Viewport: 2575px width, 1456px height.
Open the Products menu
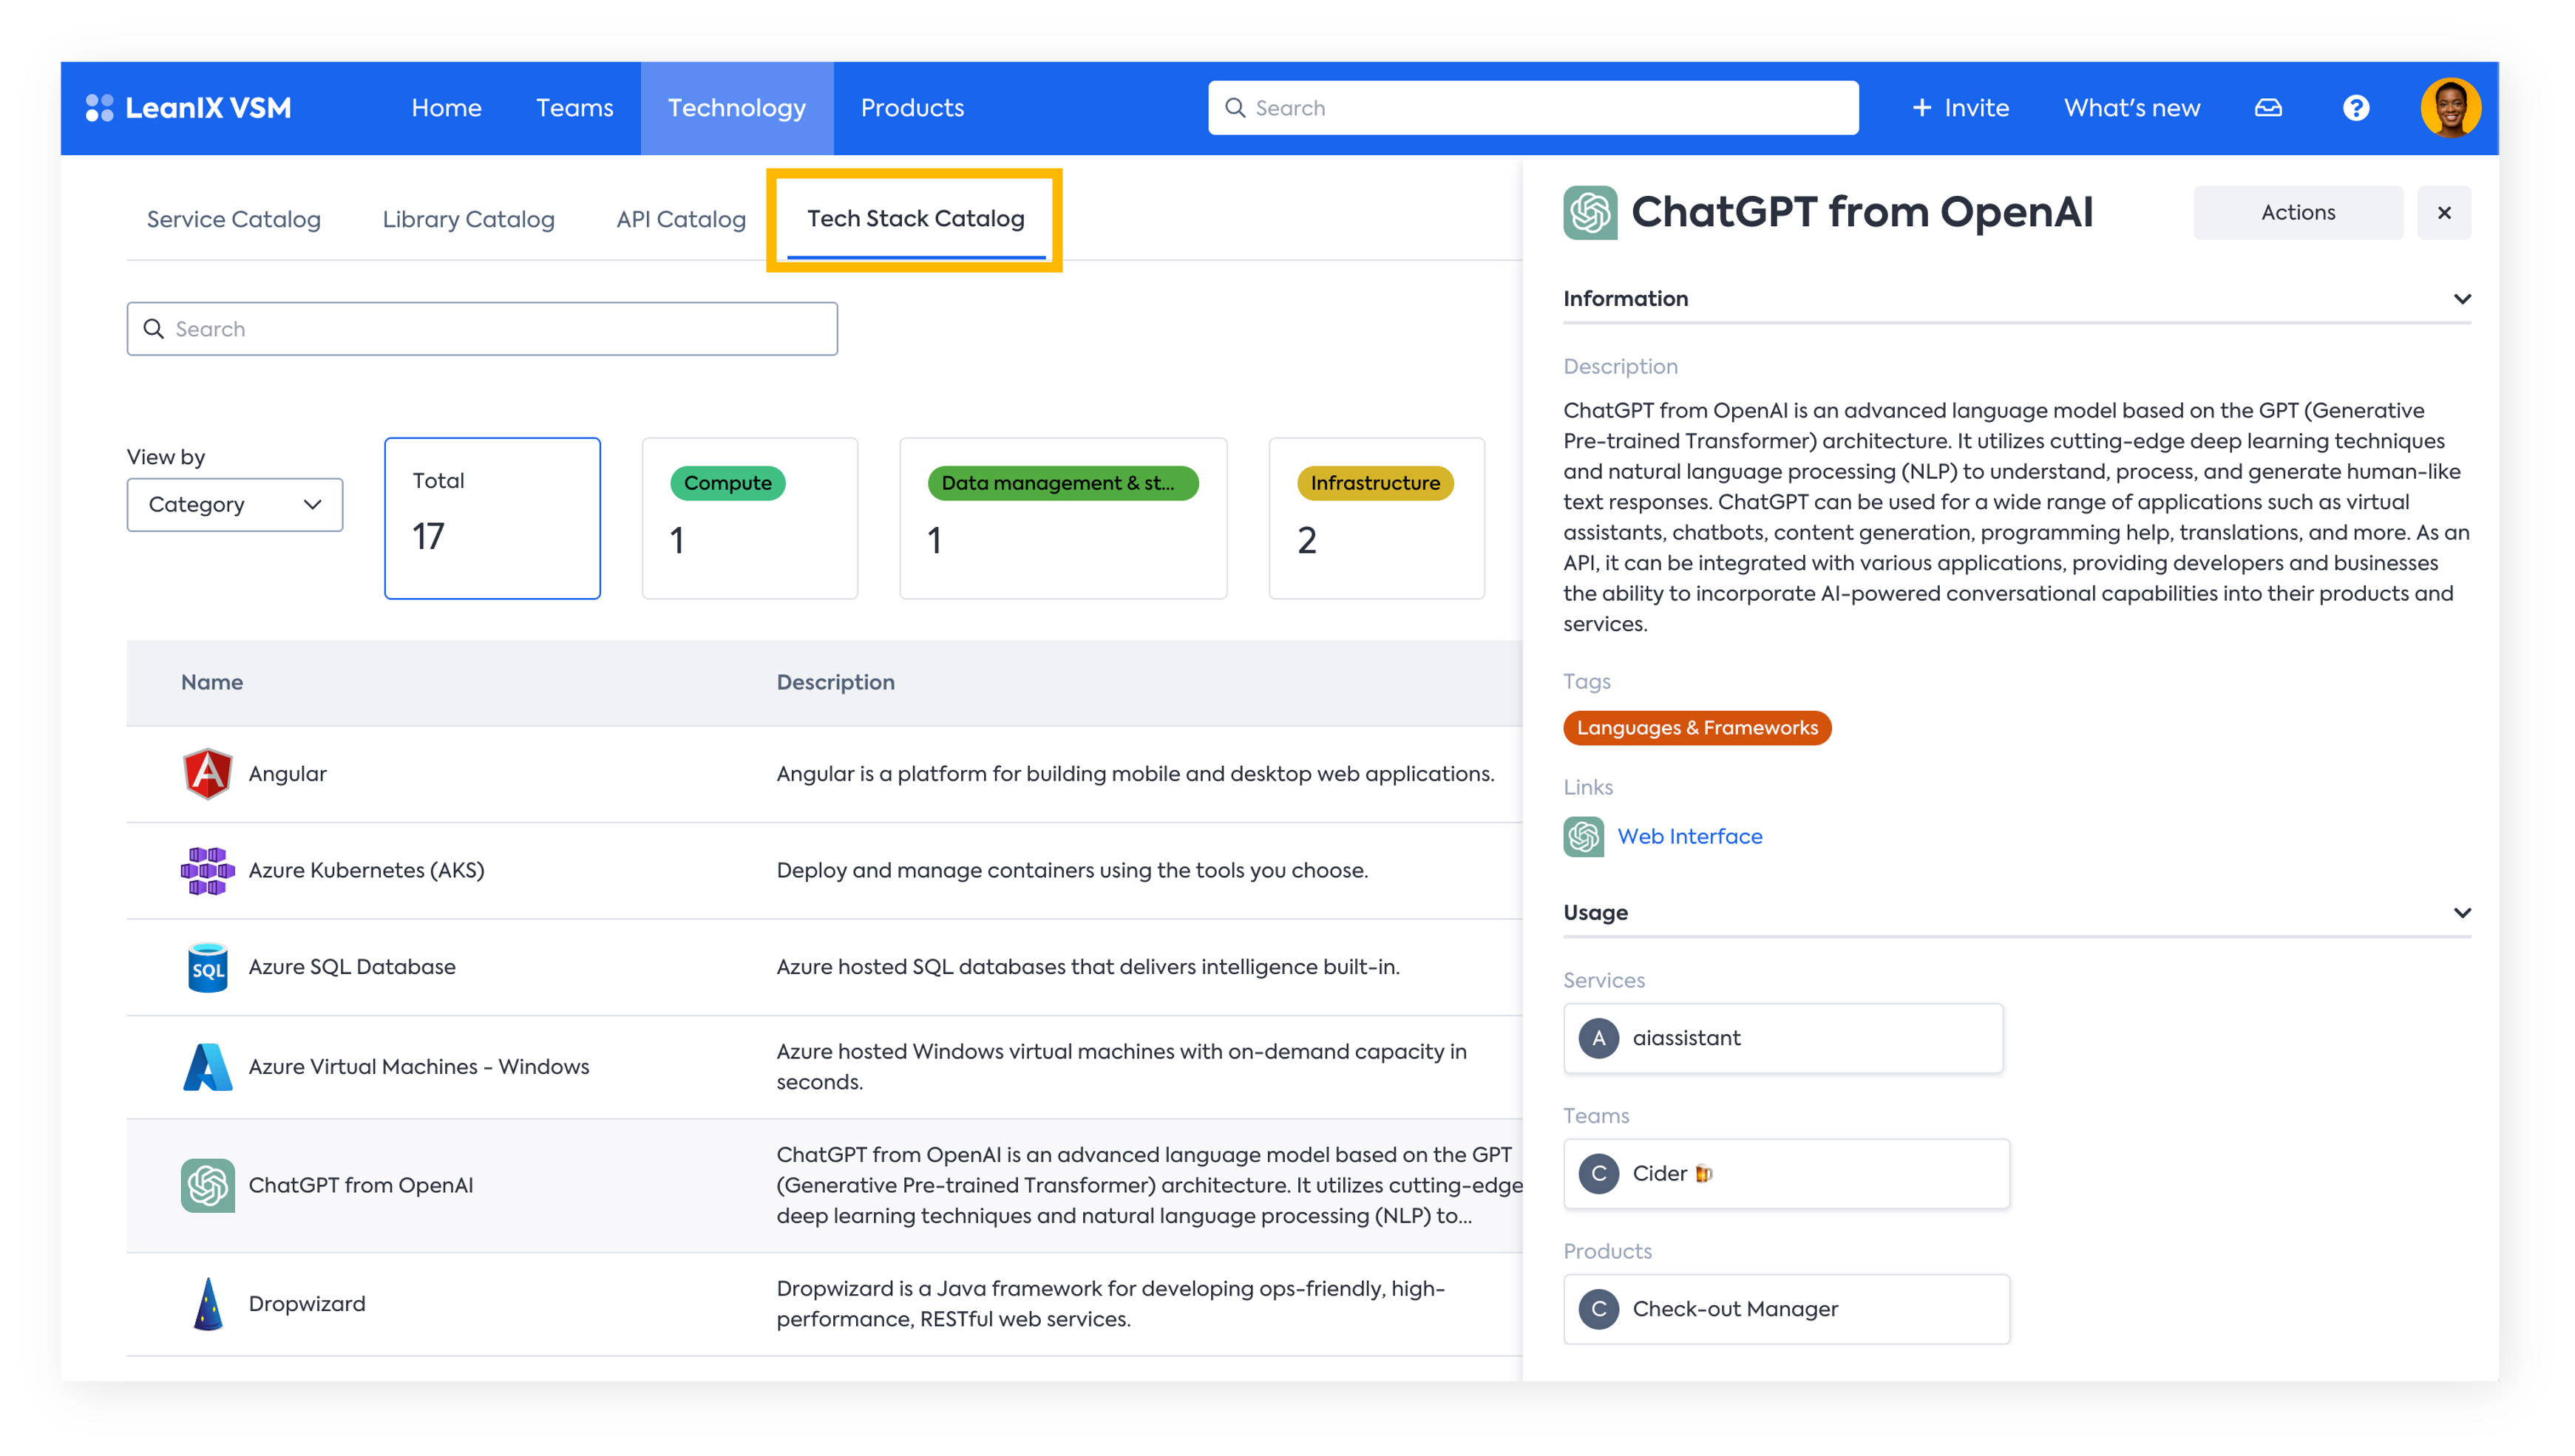click(912, 108)
